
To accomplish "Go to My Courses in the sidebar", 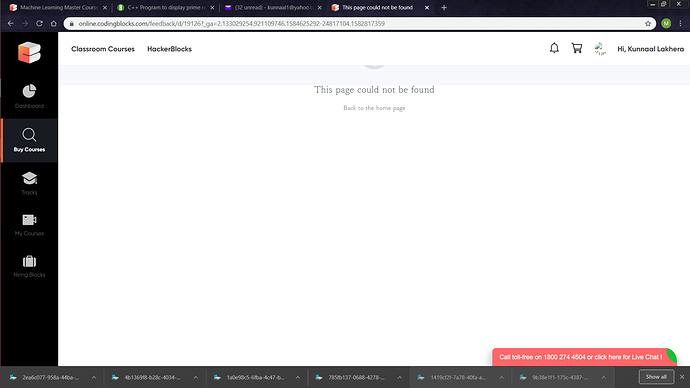I will pyautogui.click(x=29, y=225).
